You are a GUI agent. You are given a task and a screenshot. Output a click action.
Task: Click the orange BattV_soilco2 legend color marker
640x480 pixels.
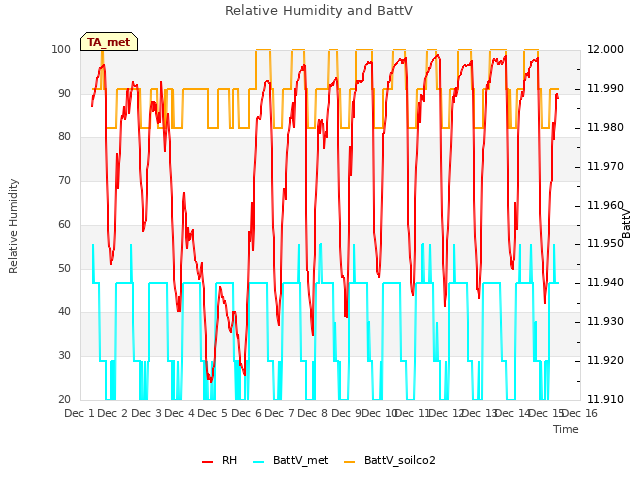point(349,462)
